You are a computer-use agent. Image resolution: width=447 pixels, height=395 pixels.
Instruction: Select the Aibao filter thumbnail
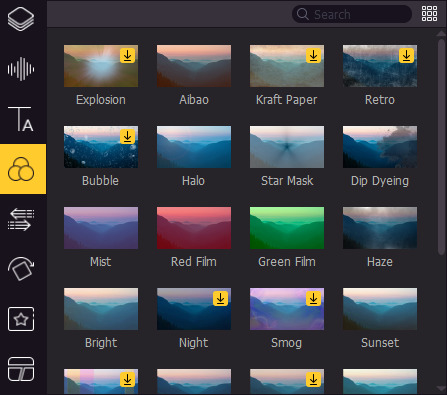(194, 66)
